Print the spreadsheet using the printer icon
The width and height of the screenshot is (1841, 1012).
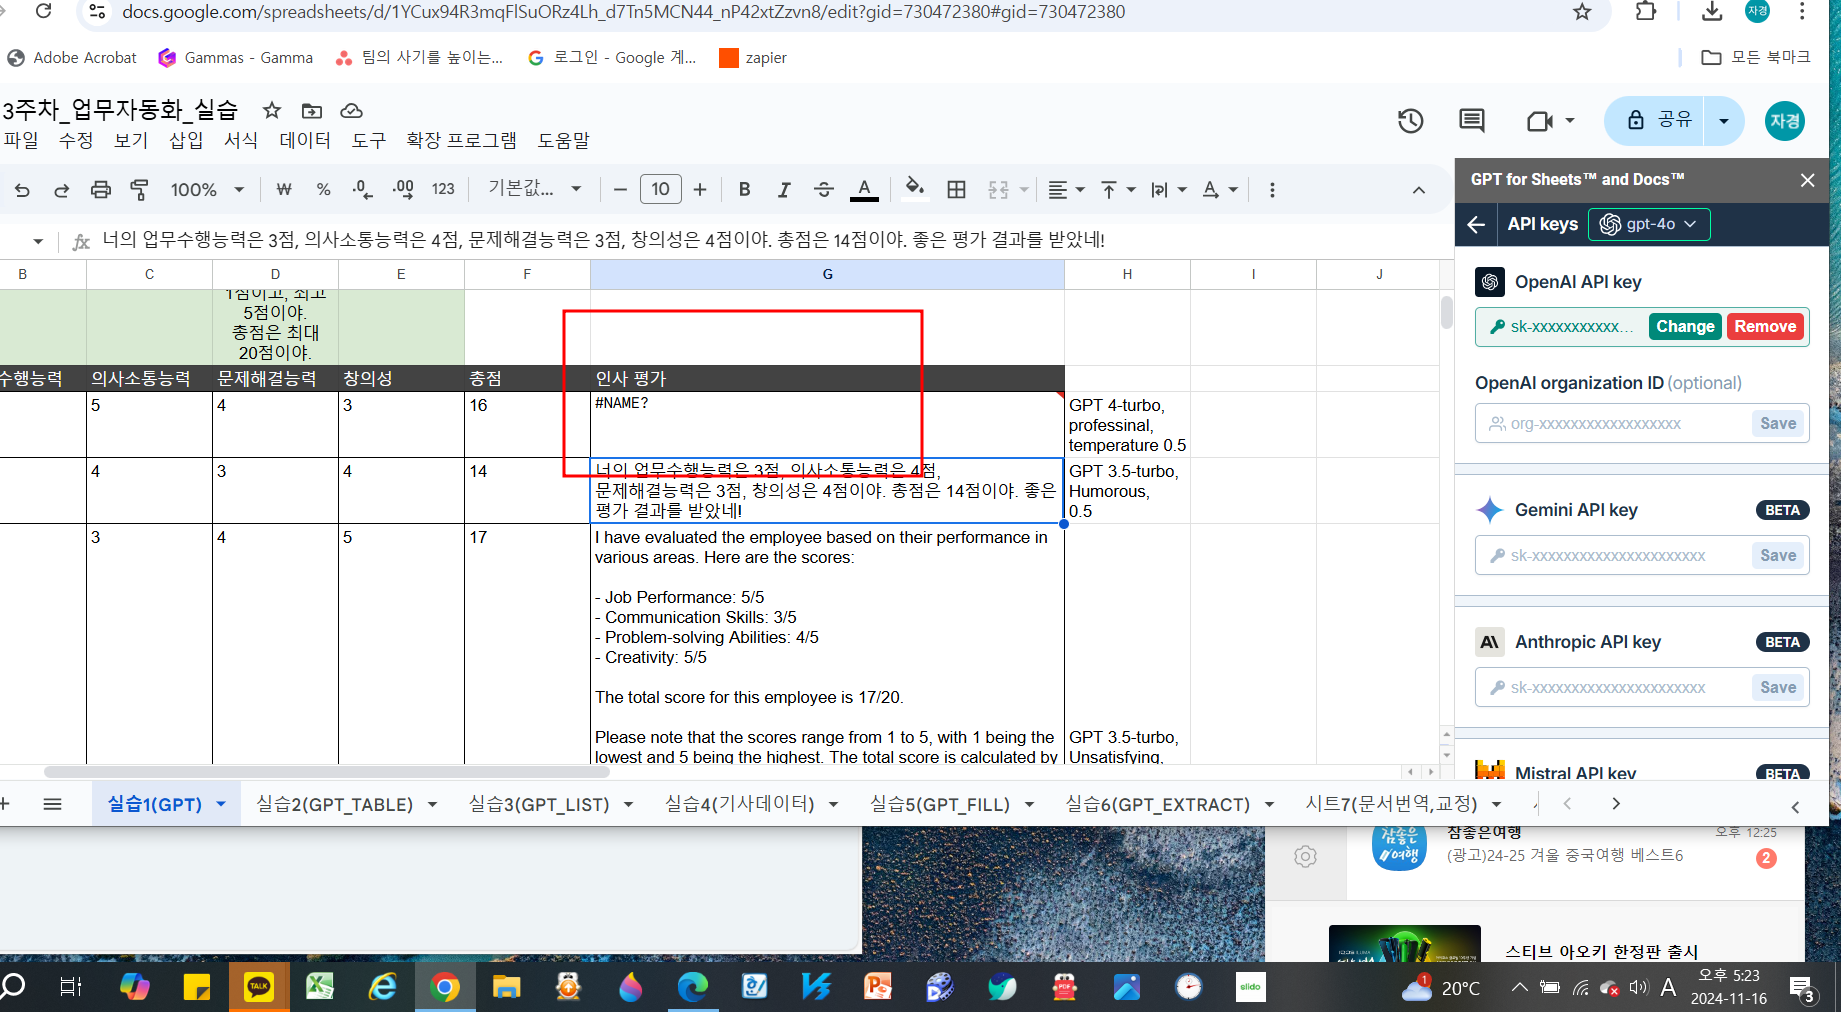pyautogui.click(x=101, y=190)
